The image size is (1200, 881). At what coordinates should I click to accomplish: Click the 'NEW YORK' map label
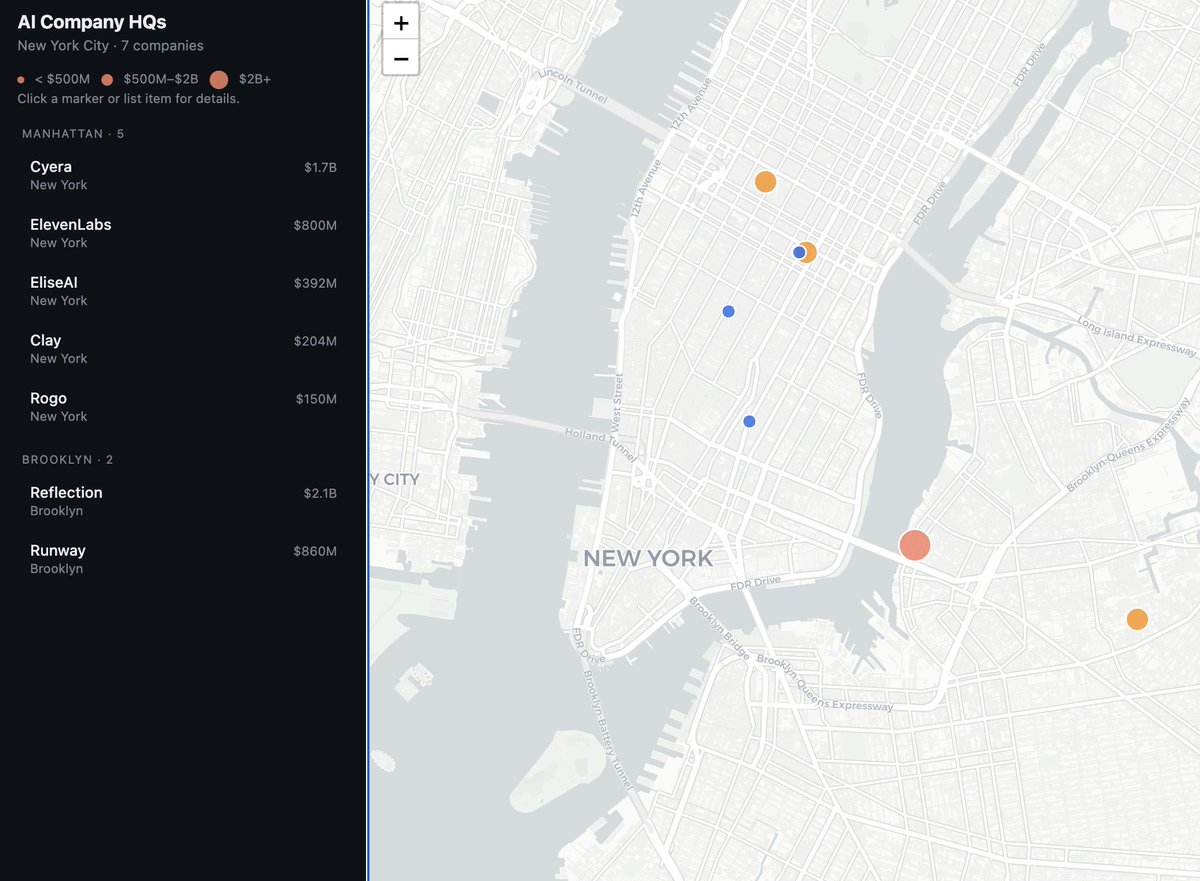point(648,558)
